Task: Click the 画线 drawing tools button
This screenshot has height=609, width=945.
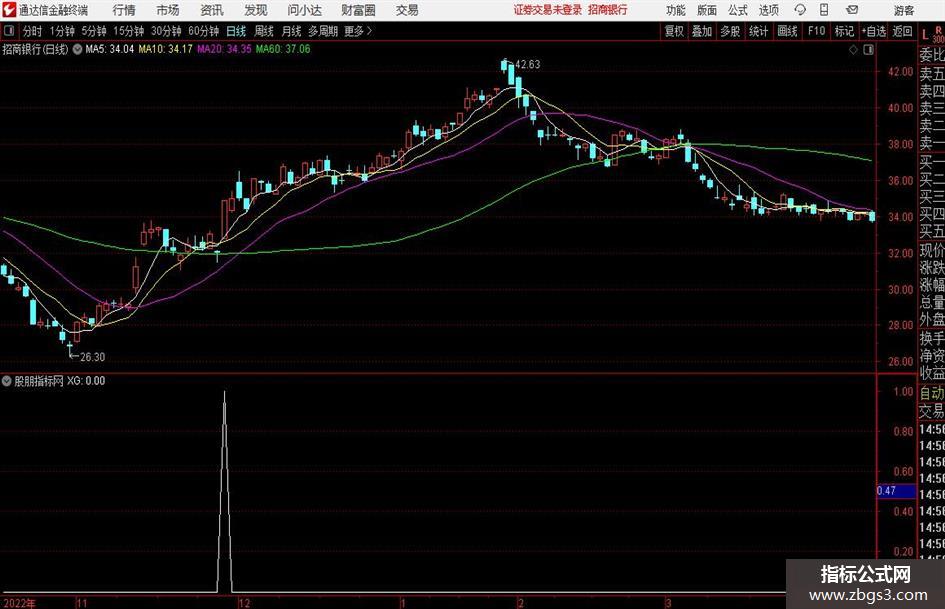Action: tap(787, 31)
